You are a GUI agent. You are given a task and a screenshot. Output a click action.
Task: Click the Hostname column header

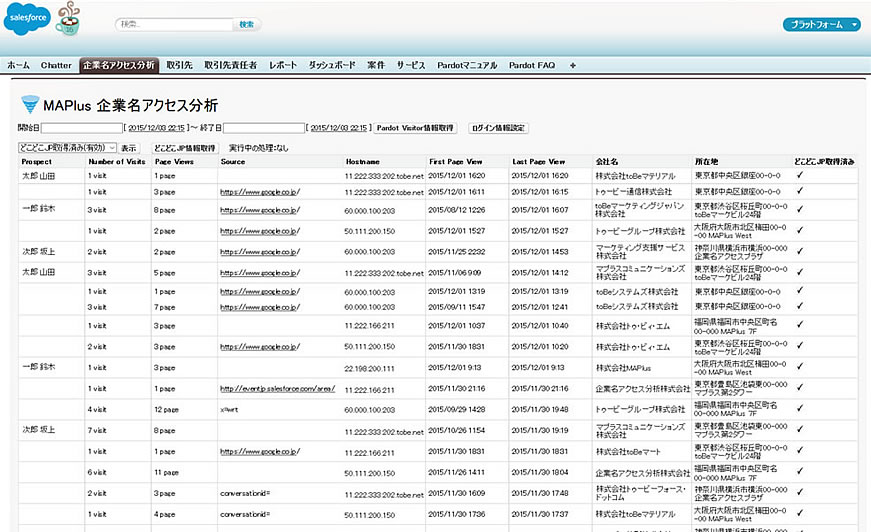pyautogui.click(x=363, y=162)
